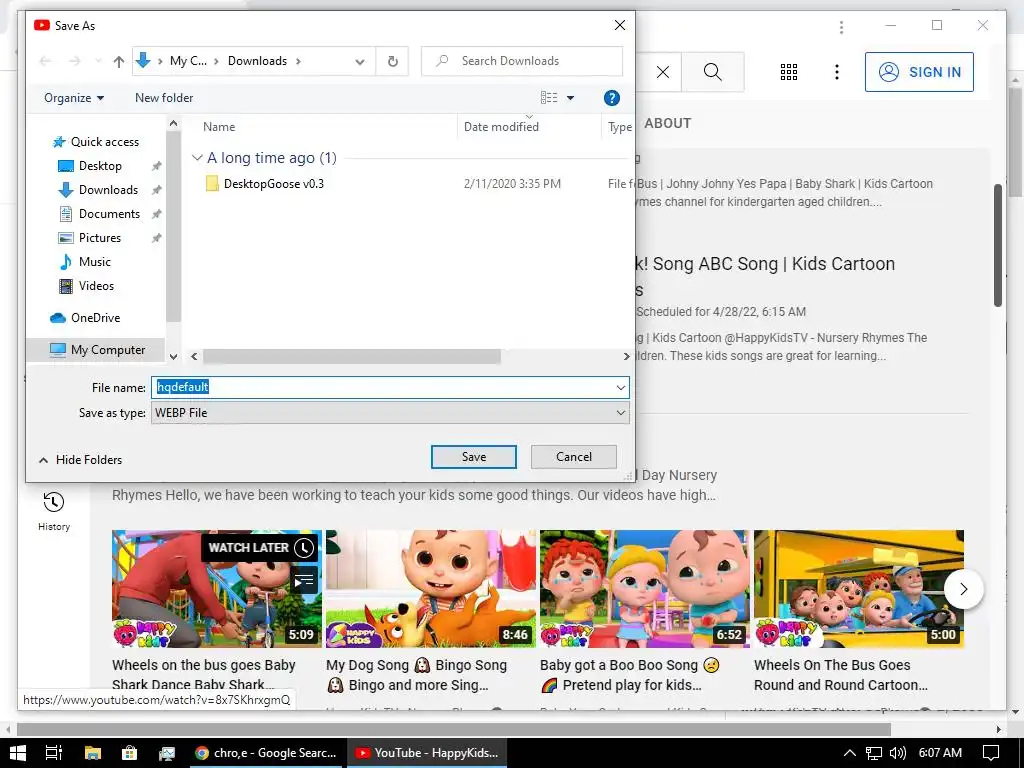
Task: Click the pin icon next to Pictures
Action: point(157,238)
